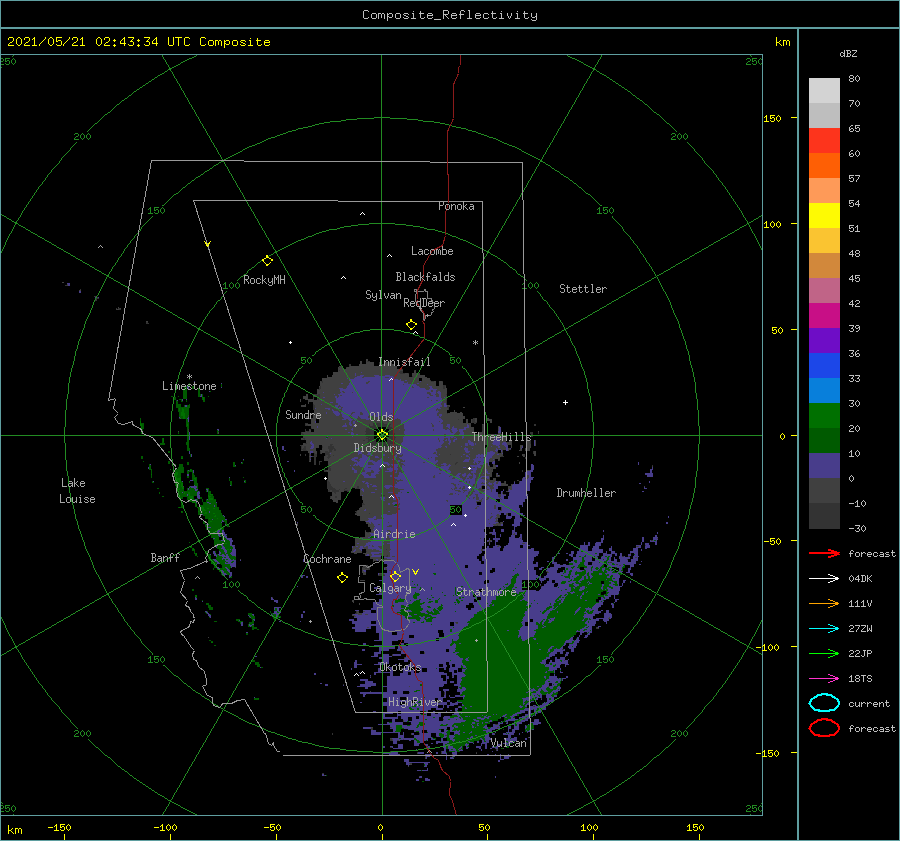This screenshot has width=900, height=841.
Task: Click the 18TS legend text
Action: coord(860,679)
